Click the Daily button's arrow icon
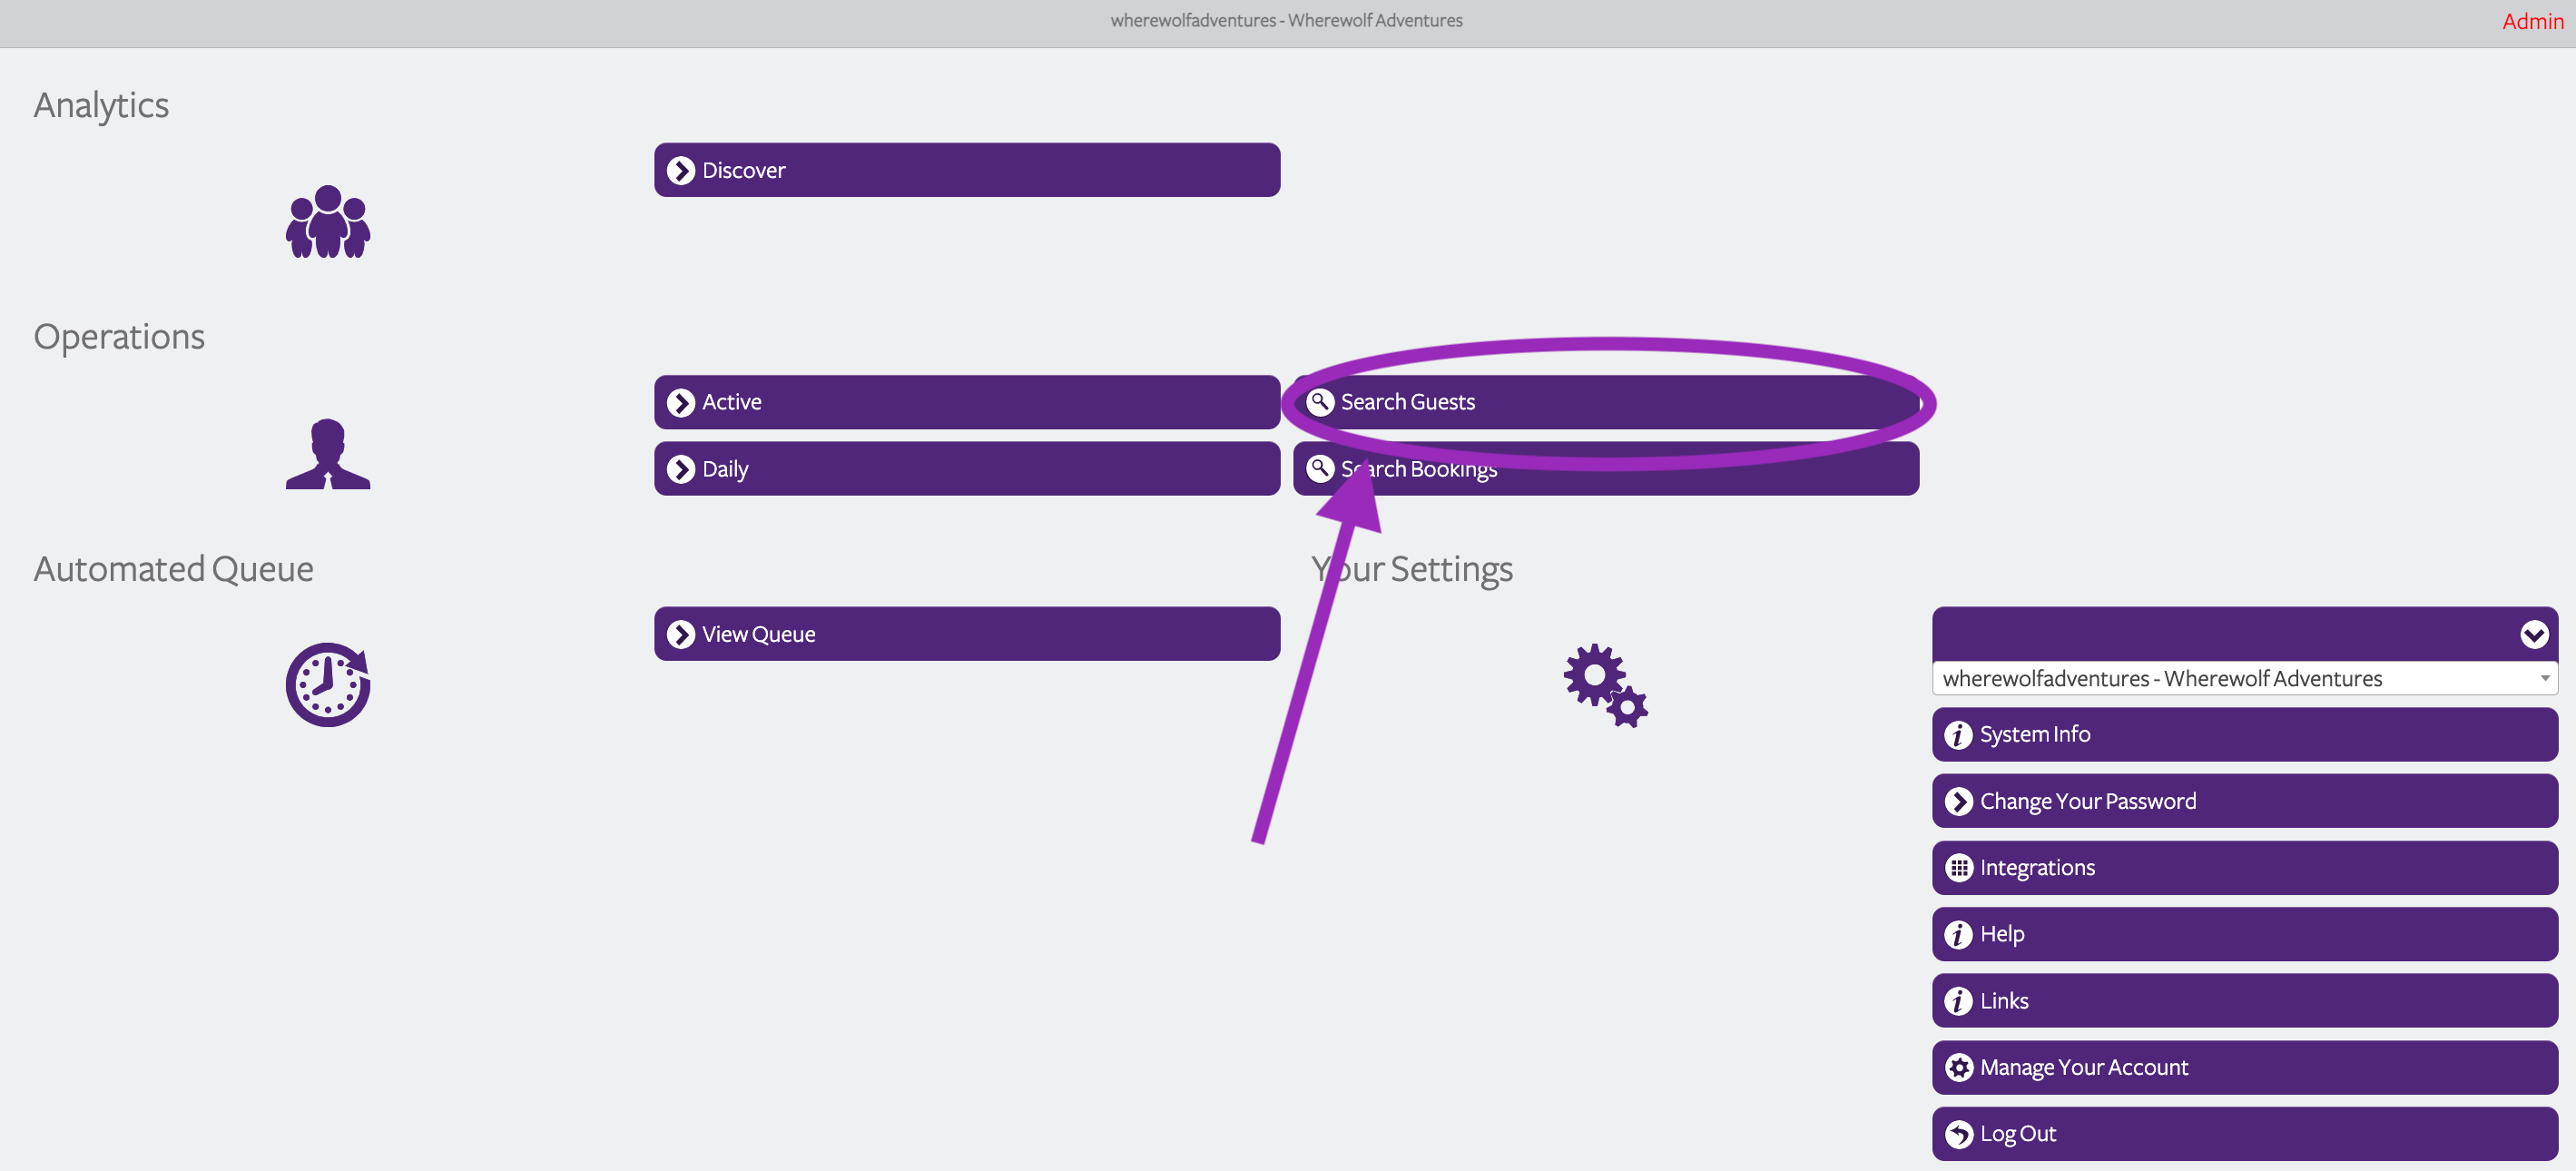The image size is (2576, 1171). point(681,470)
